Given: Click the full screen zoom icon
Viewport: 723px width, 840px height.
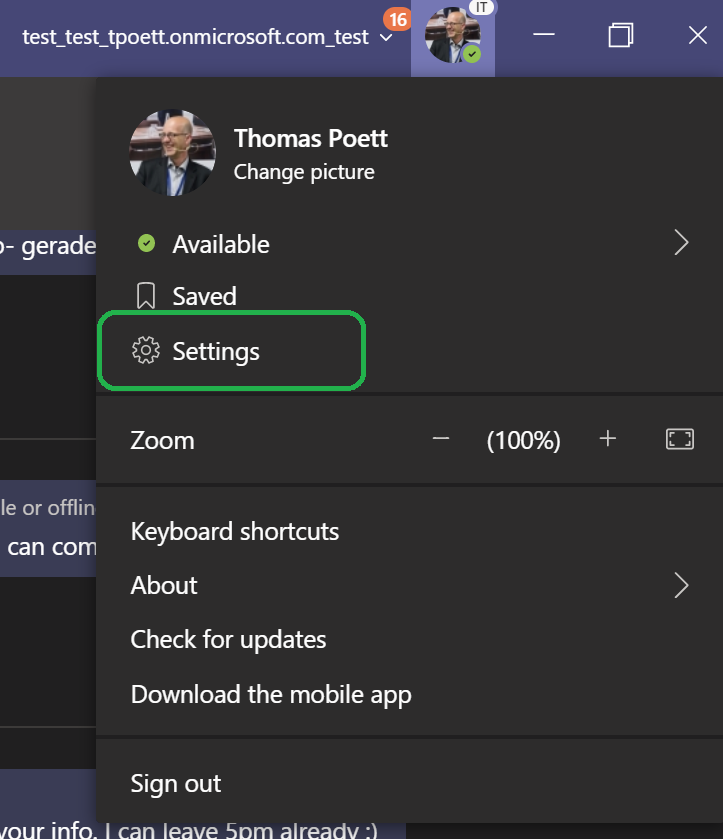Looking at the screenshot, I should click(679, 439).
